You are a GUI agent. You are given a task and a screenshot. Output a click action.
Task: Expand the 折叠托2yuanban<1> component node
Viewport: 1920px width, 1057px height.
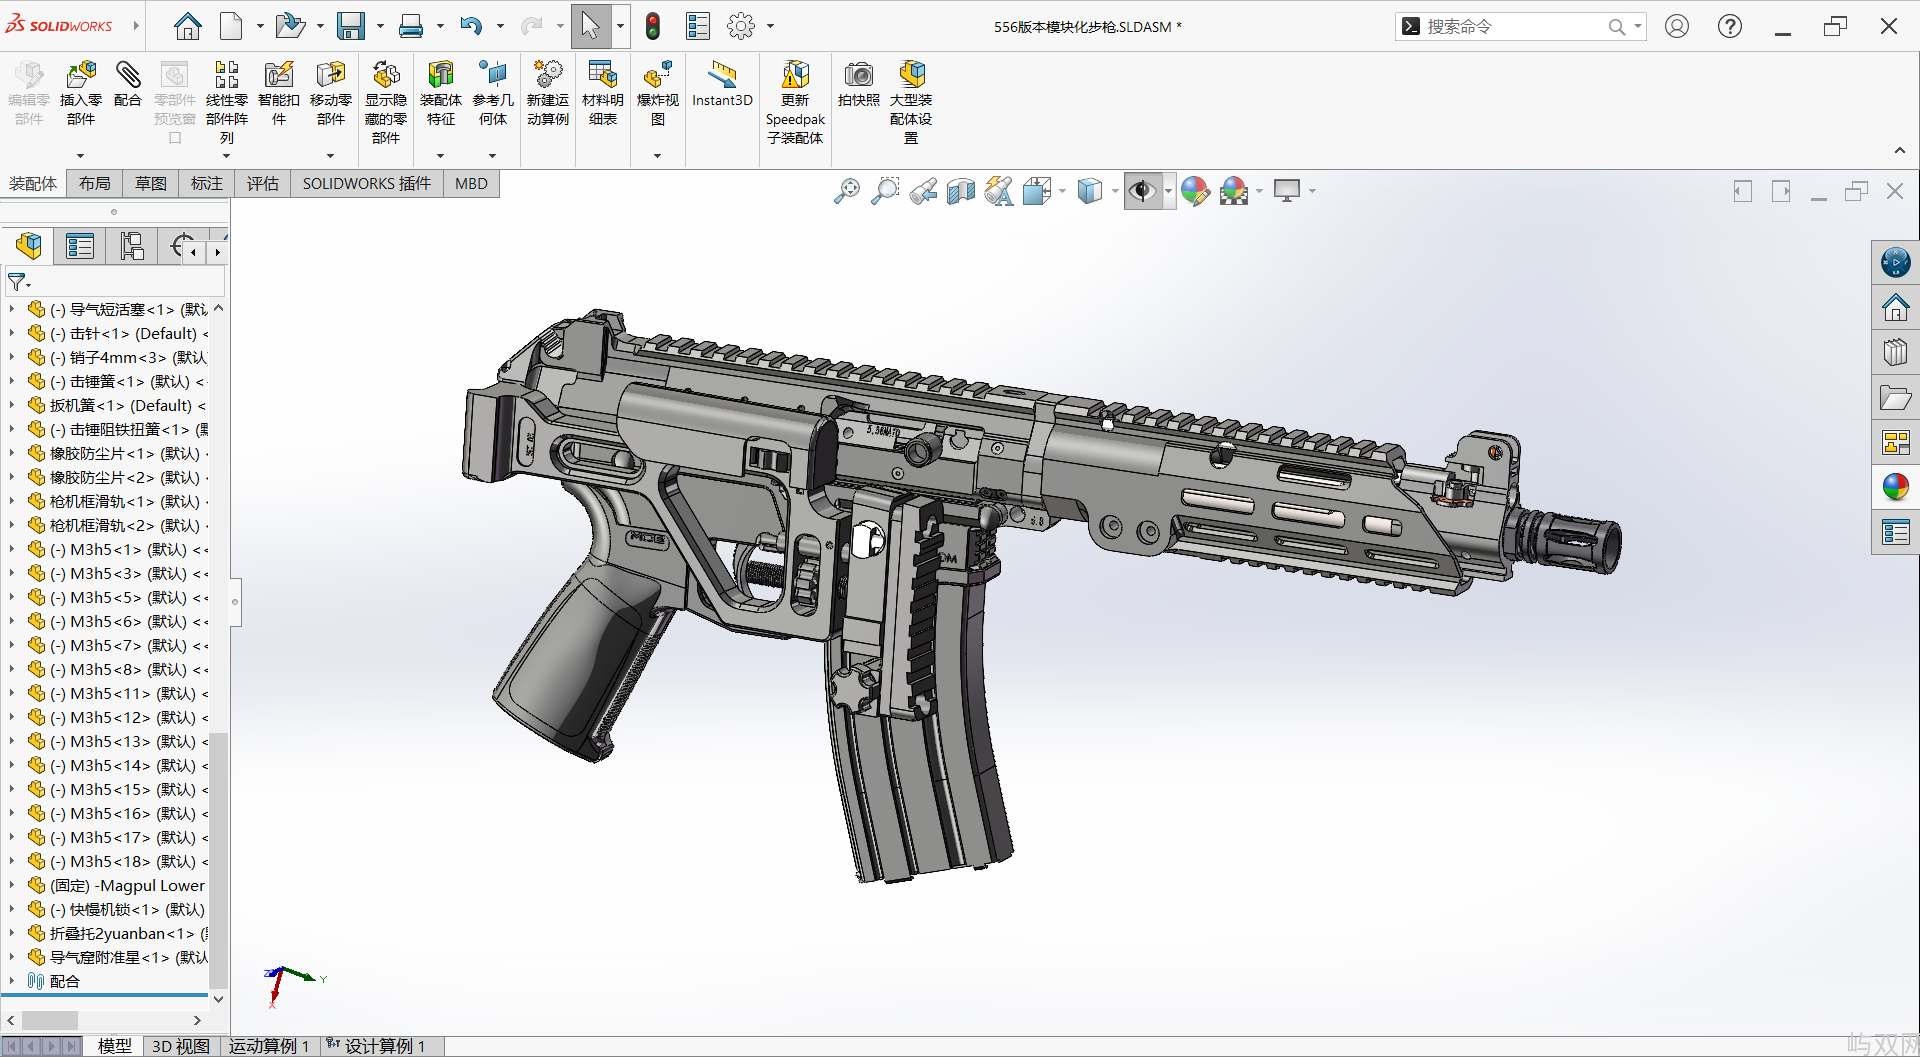coord(12,934)
